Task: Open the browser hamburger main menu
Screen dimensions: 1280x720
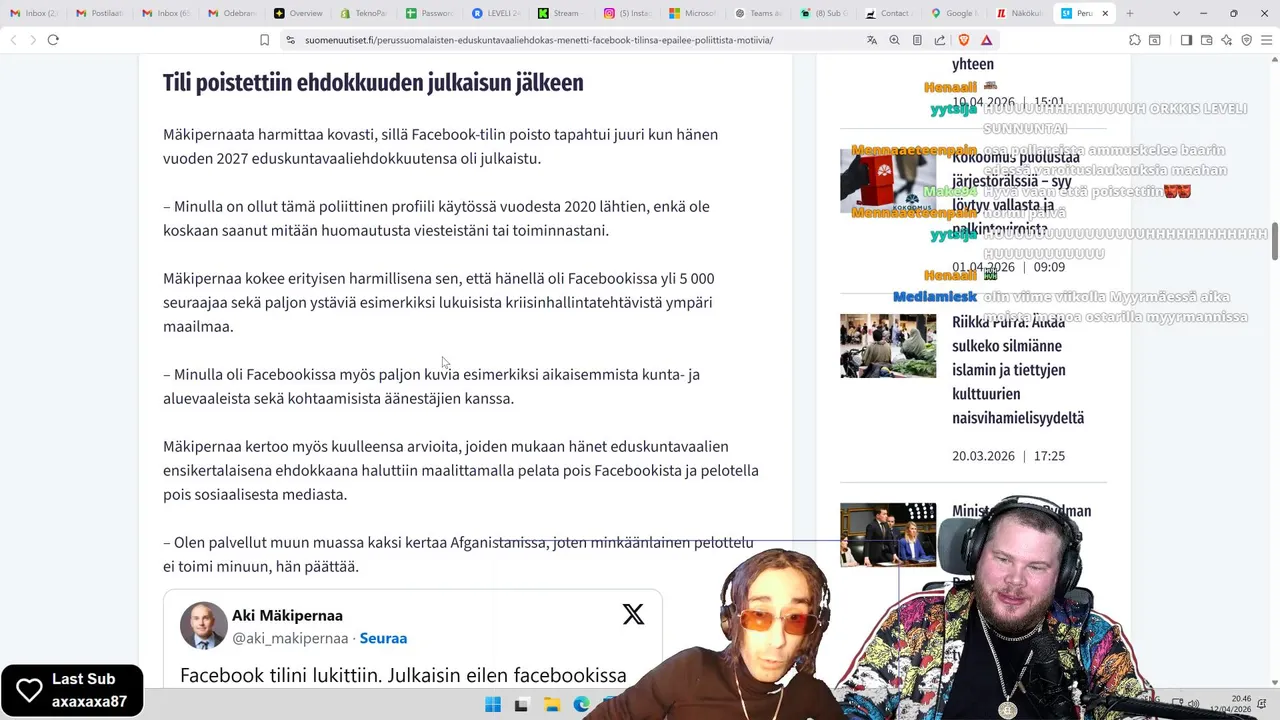Action: 1266,40
